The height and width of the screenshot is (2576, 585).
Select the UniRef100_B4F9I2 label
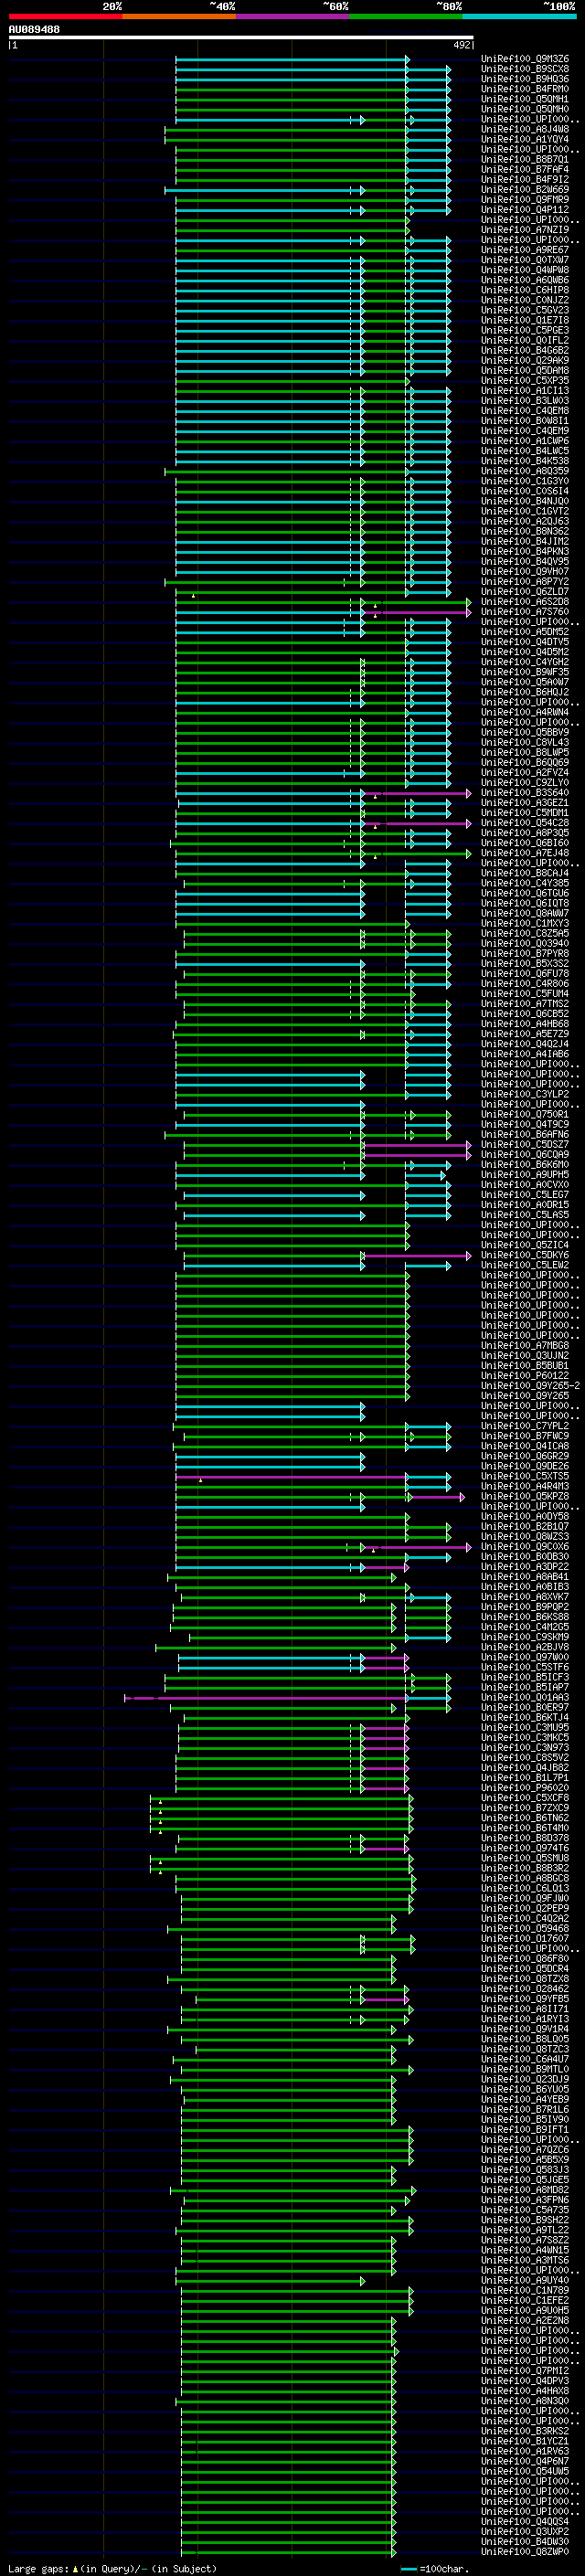click(525, 179)
